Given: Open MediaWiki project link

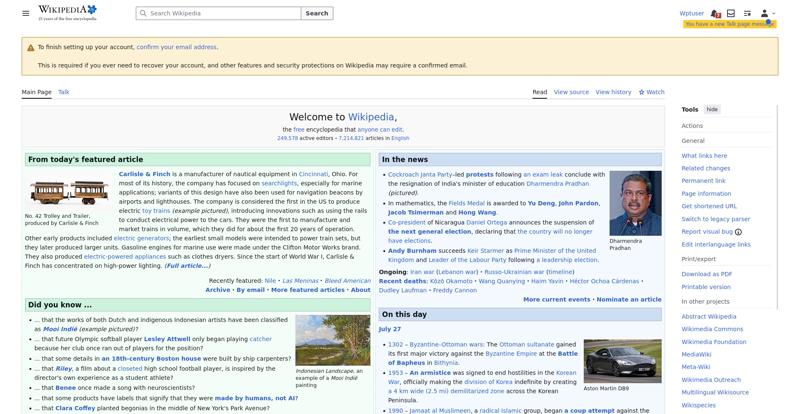Looking at the screenshot, I should coord(696,354).
